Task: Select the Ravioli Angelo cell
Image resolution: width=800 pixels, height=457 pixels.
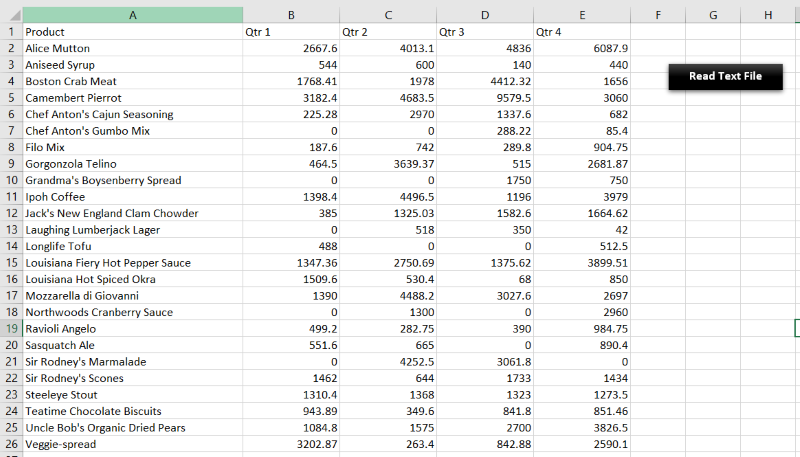Action: tap(133, 328)
